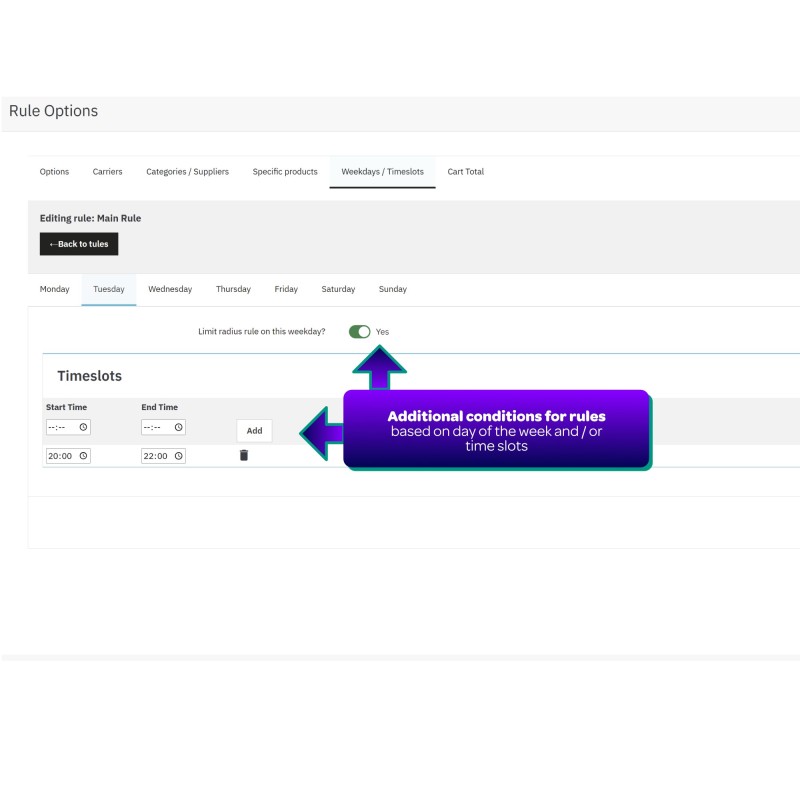Click Add to create a timeslot
Image resolution: width=800 pixels, height=800 pixels.
[x=254, y=431]
